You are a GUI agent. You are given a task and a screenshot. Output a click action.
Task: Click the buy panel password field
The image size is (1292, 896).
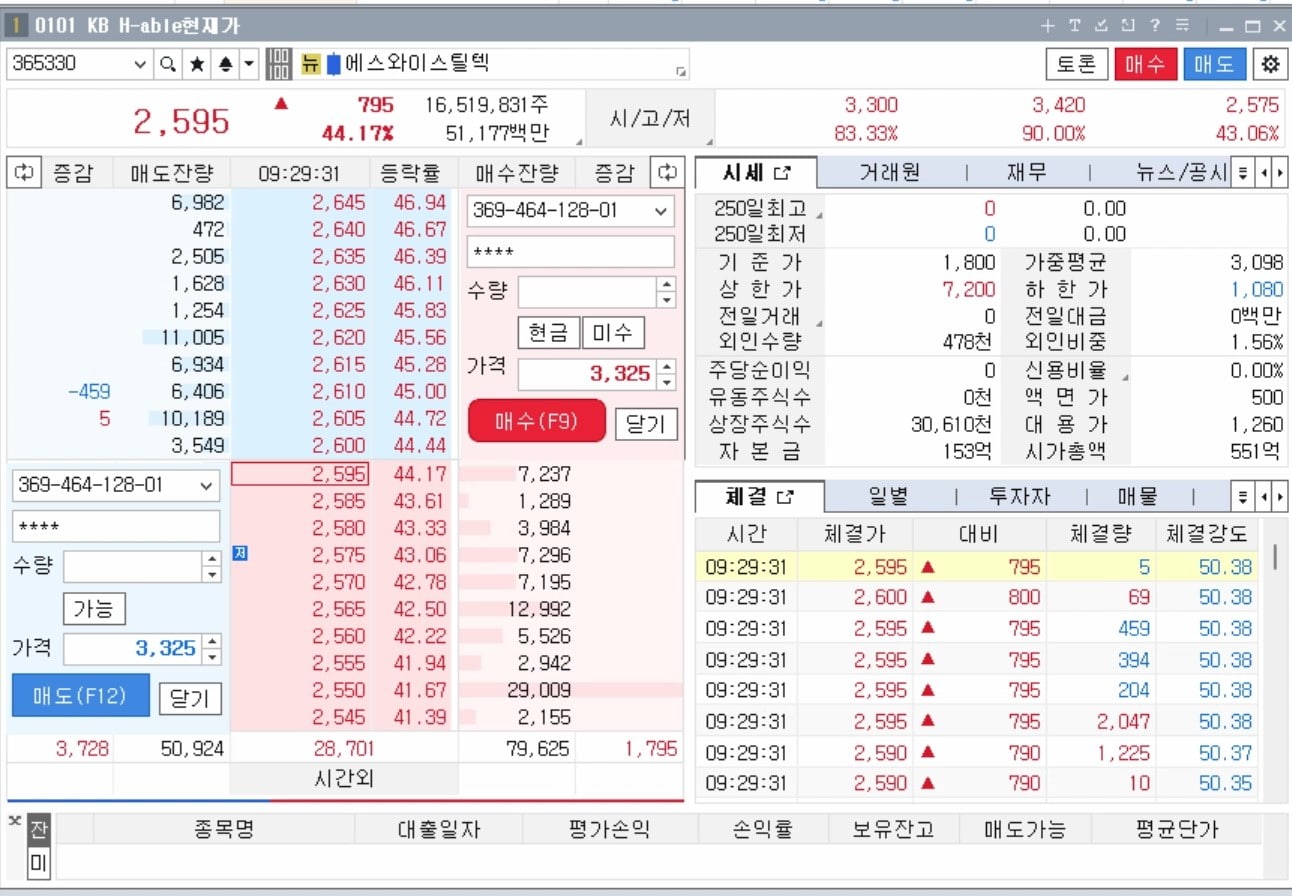(571, 252)
